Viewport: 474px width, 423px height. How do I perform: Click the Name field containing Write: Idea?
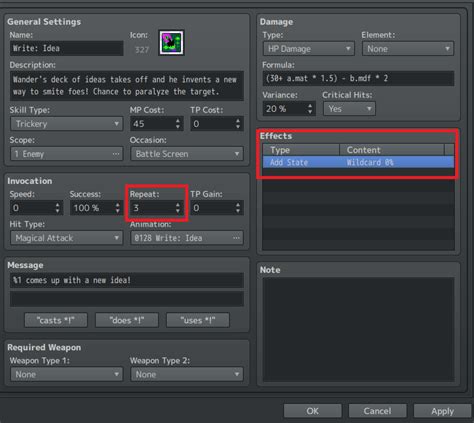coord(66,48)
